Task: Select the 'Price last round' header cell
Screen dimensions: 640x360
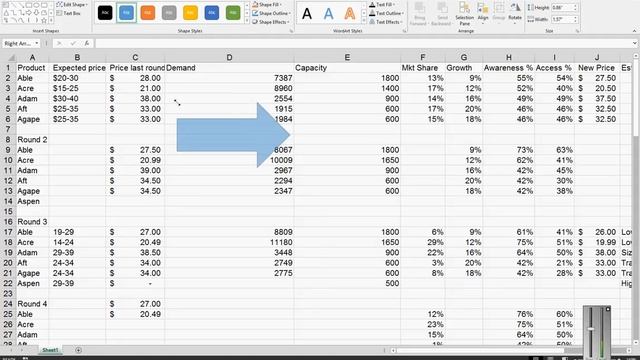Action: point(135,68)
